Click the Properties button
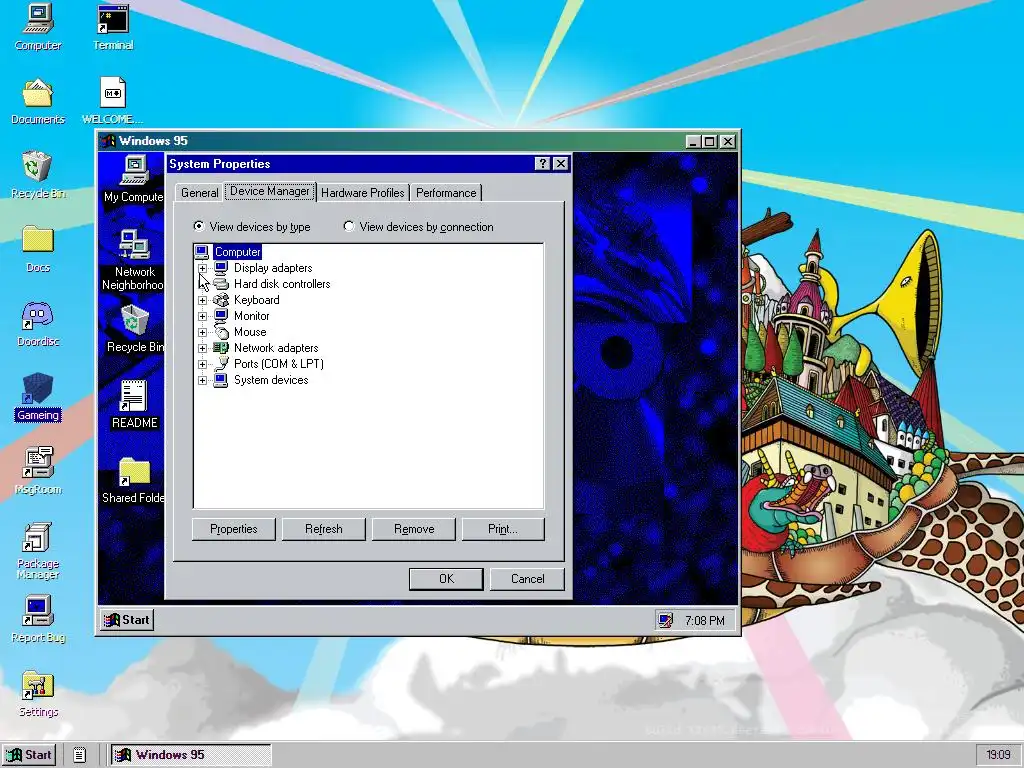The width and height of the screenshot is (1024, 768). pyautogui.click(x=234, y=529)
